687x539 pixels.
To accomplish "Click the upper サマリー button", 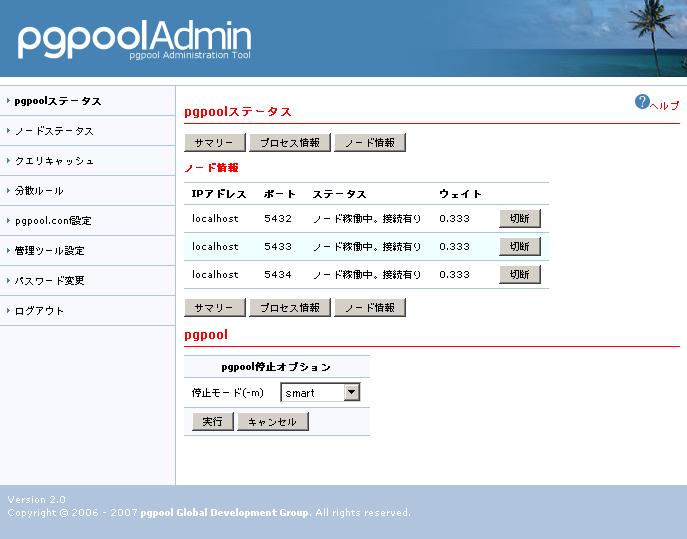I will pyautogui.click(x=215, y=143).
